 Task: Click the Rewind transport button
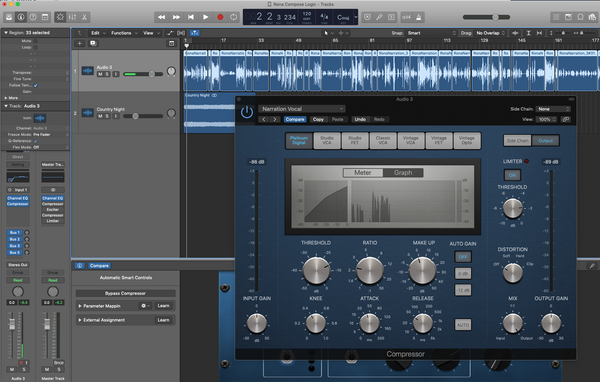point(161,17)
